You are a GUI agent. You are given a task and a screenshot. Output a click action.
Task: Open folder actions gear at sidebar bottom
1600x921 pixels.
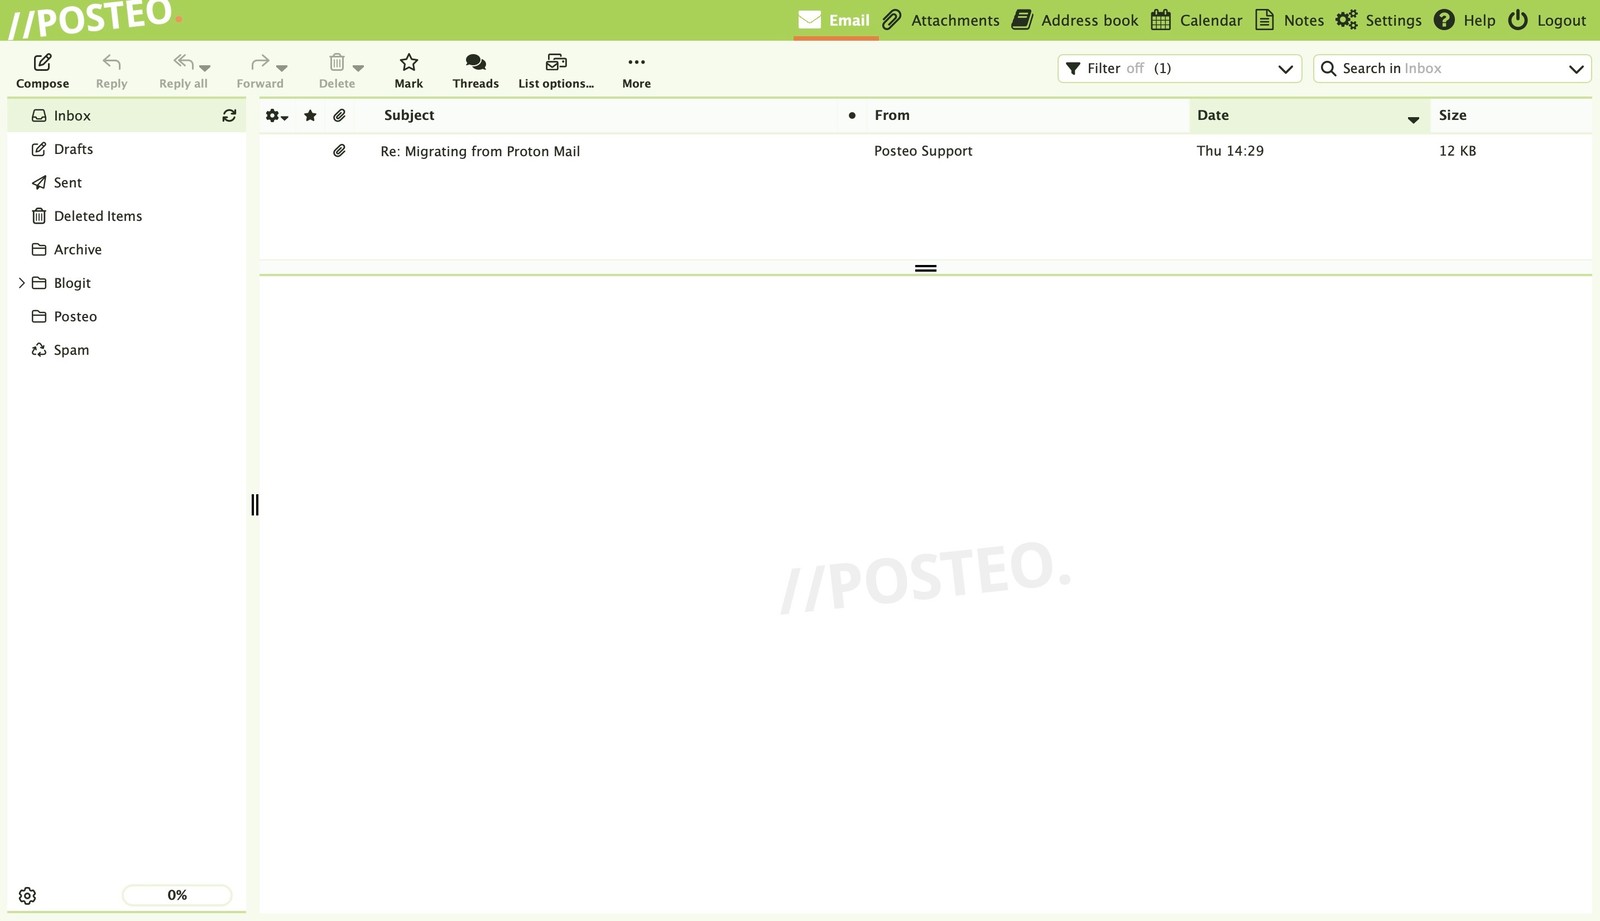28,896
